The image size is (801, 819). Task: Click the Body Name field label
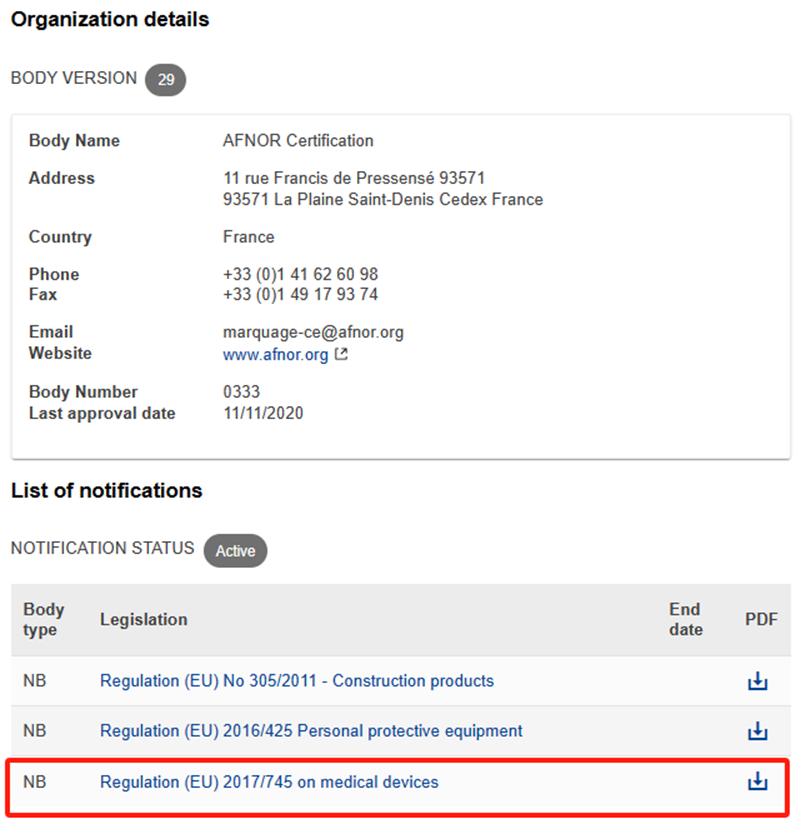coord(74,141)
